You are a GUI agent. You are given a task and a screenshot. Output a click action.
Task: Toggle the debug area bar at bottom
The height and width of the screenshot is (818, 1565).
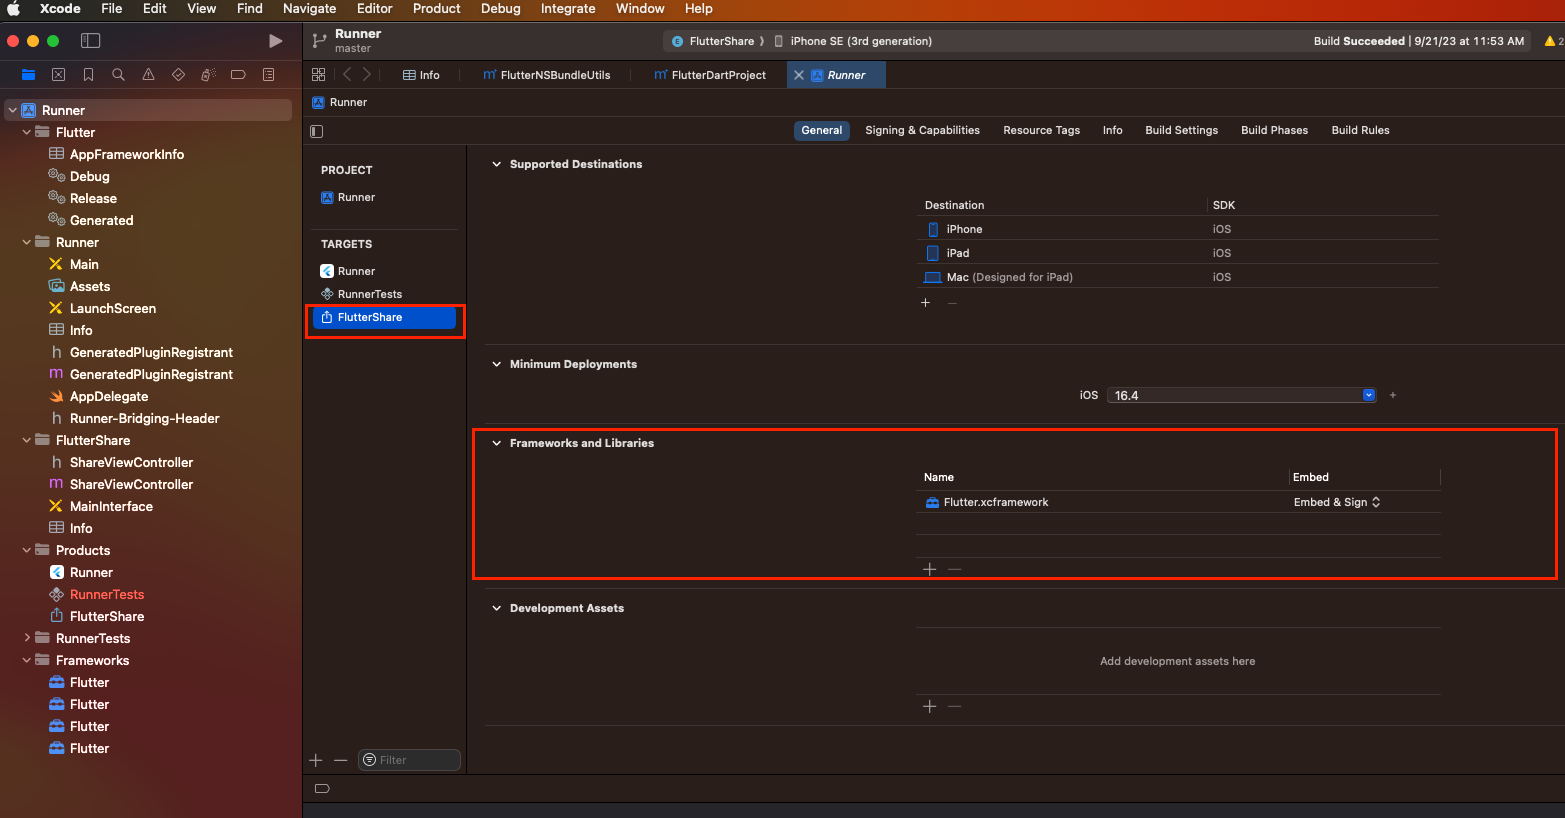[x=321, y=788]
